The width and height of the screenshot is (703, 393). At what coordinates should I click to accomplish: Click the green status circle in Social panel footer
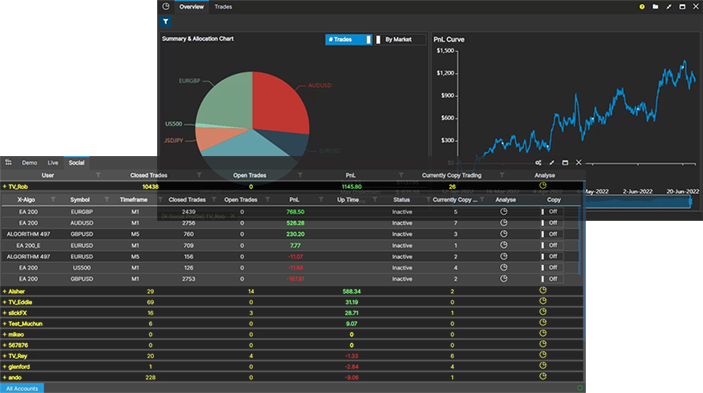tap(580, 388)
